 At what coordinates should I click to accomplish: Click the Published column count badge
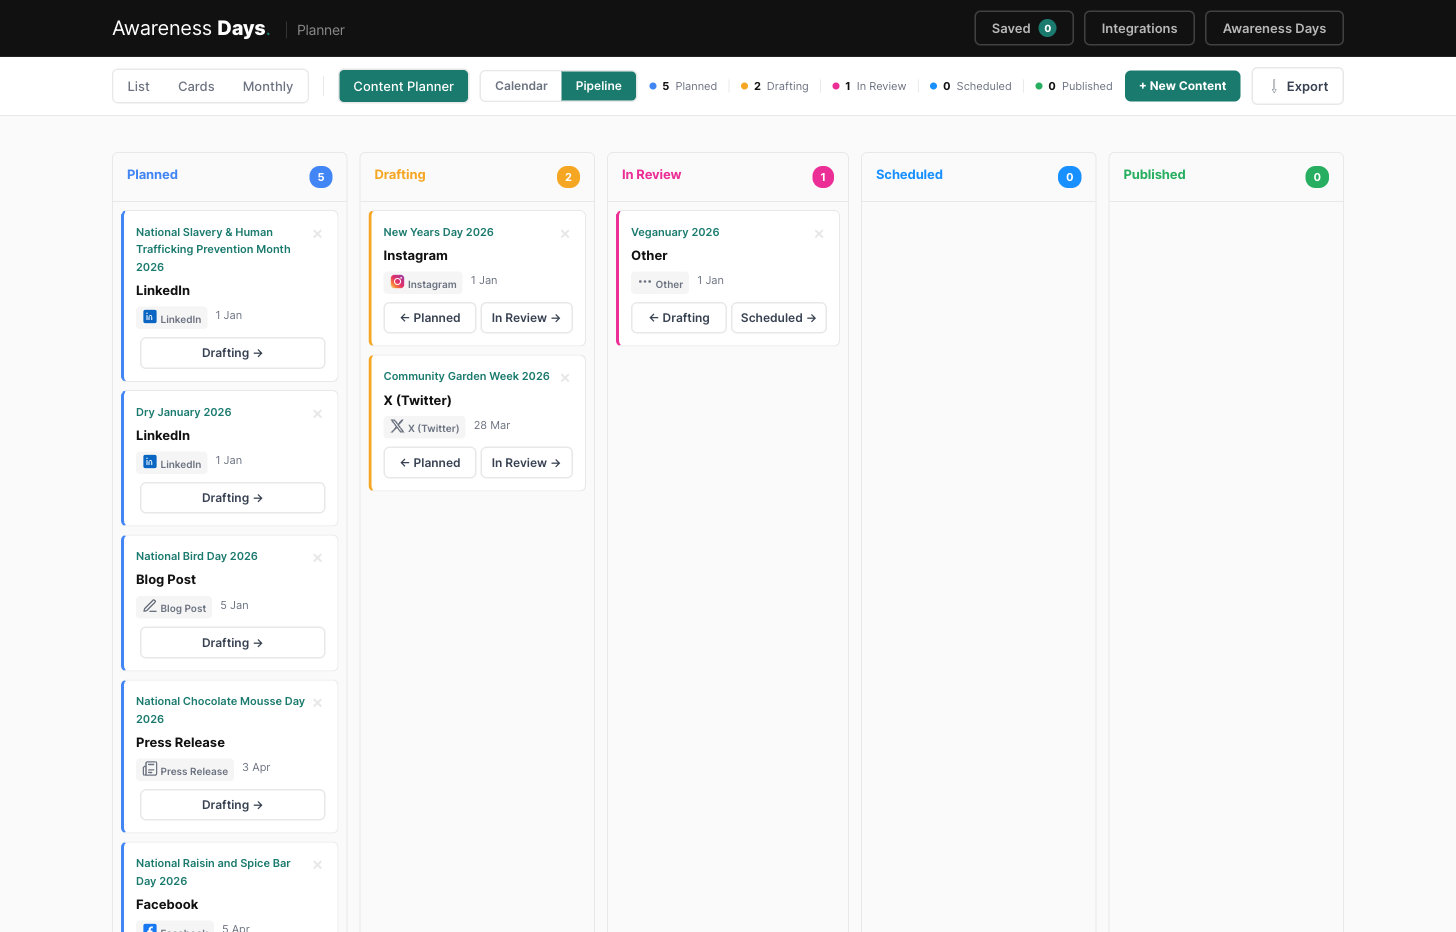click(1317, 177)
